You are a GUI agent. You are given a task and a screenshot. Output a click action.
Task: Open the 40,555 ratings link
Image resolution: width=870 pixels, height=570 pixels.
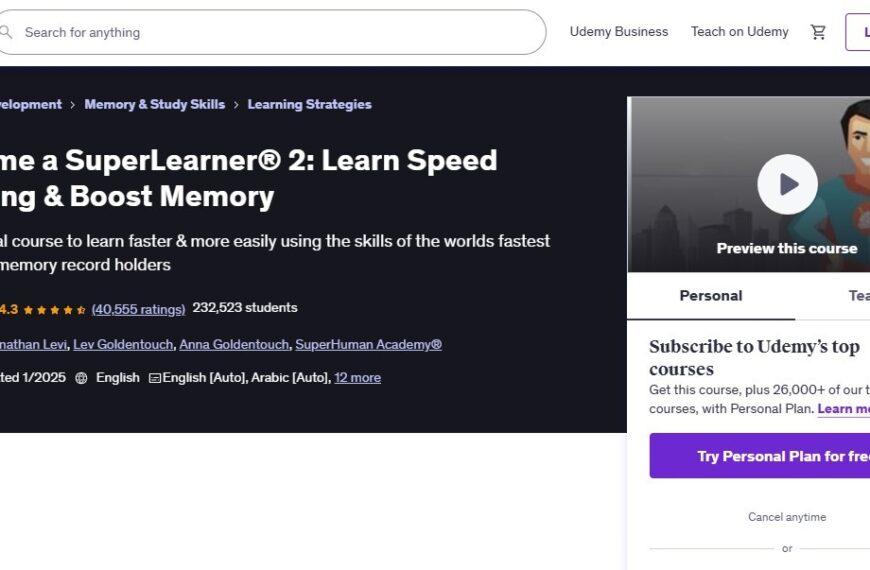tap(138, 309)
